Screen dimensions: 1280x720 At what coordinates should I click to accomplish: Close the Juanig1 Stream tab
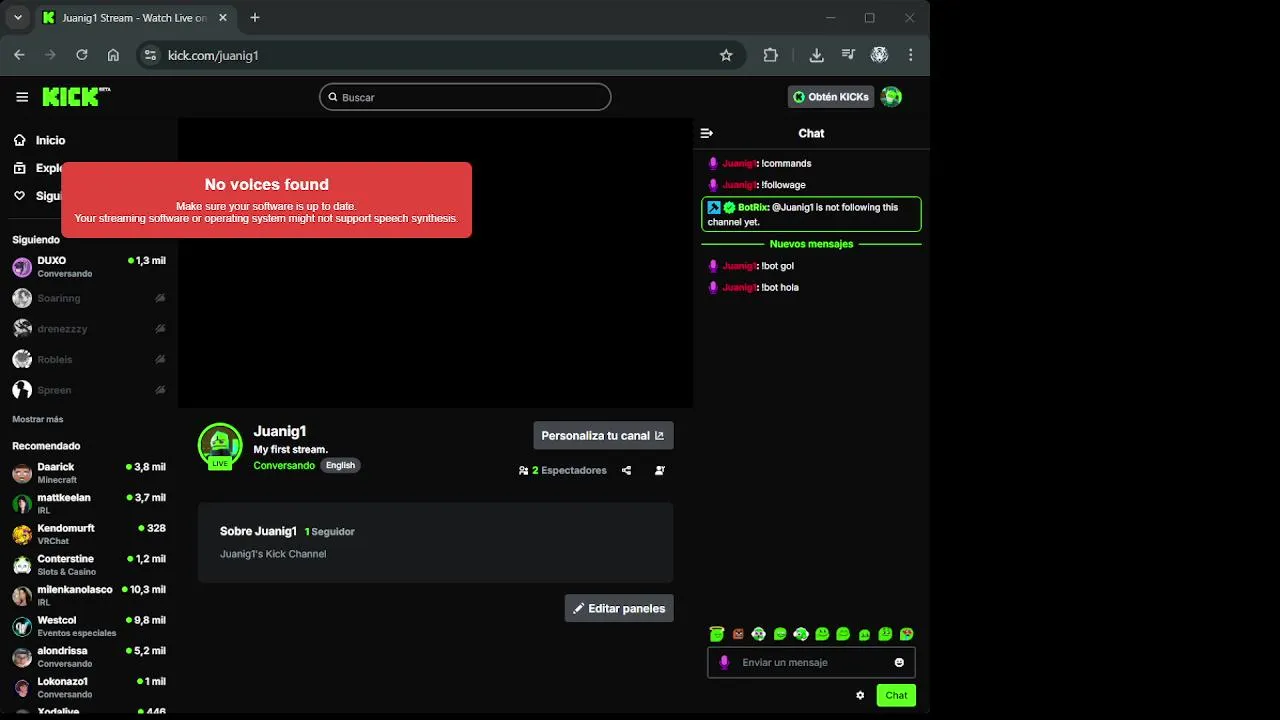tap(223, 18)
